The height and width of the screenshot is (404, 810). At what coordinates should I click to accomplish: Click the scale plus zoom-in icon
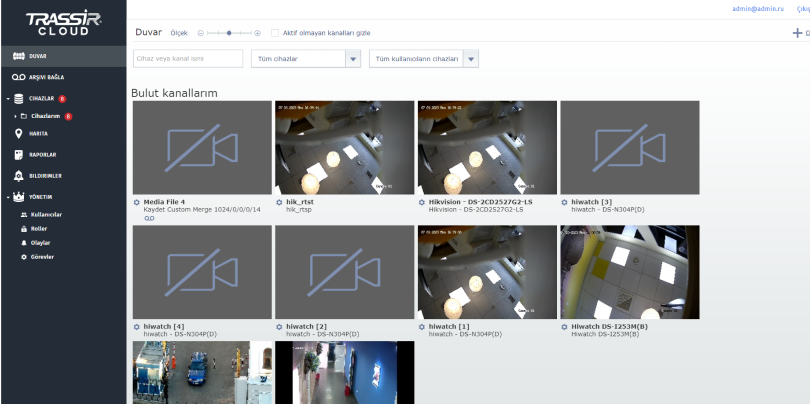[x=257, y=33]
